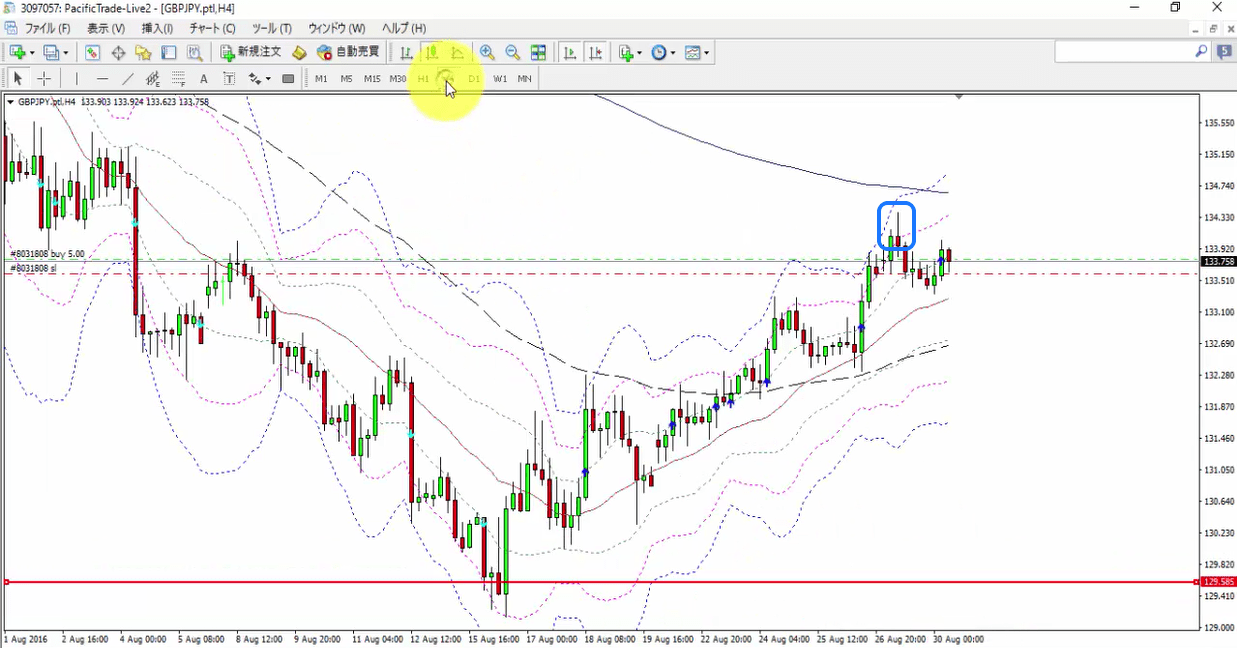Open the Templates icon
Viewport: 1237px width, 648px height.
692,52
